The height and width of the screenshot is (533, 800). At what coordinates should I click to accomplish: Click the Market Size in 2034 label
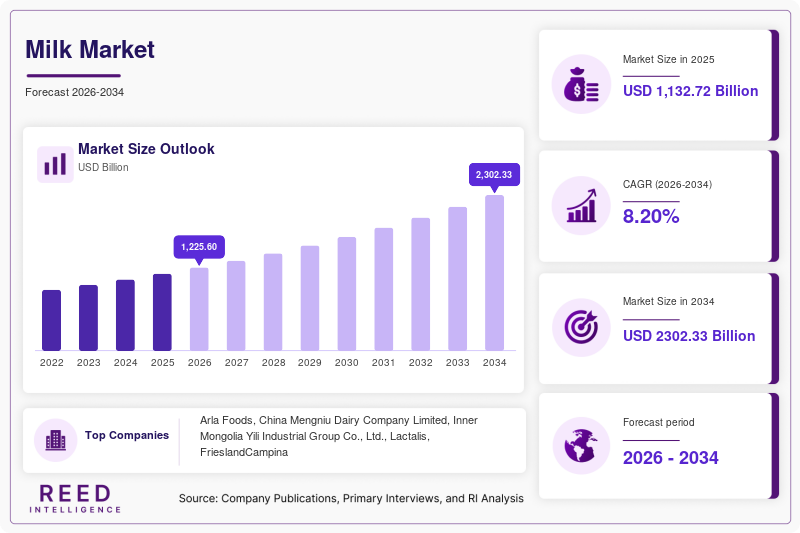(x=668, y=301)
